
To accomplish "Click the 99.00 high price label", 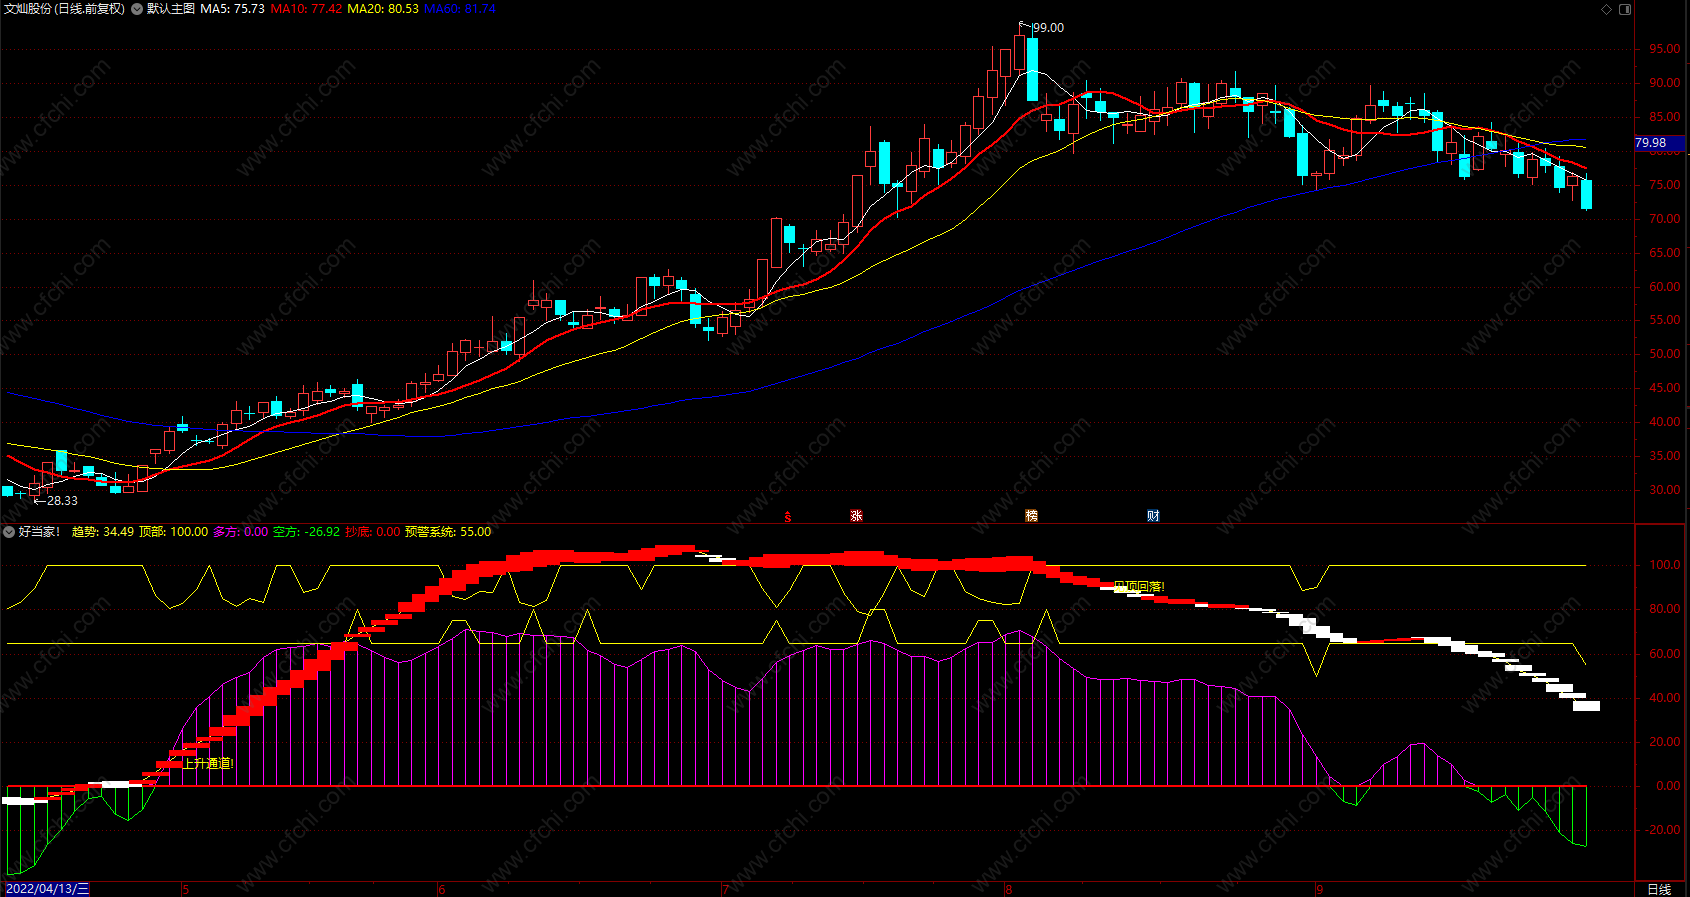I will click(1048, 28).
